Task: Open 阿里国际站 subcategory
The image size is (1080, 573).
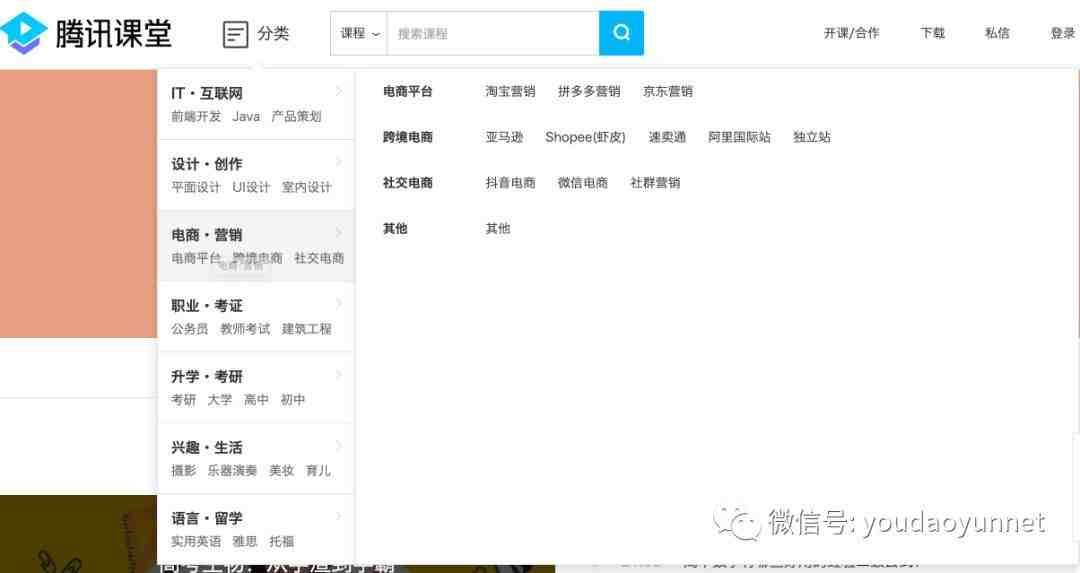Action: click(x=740, y=137)
